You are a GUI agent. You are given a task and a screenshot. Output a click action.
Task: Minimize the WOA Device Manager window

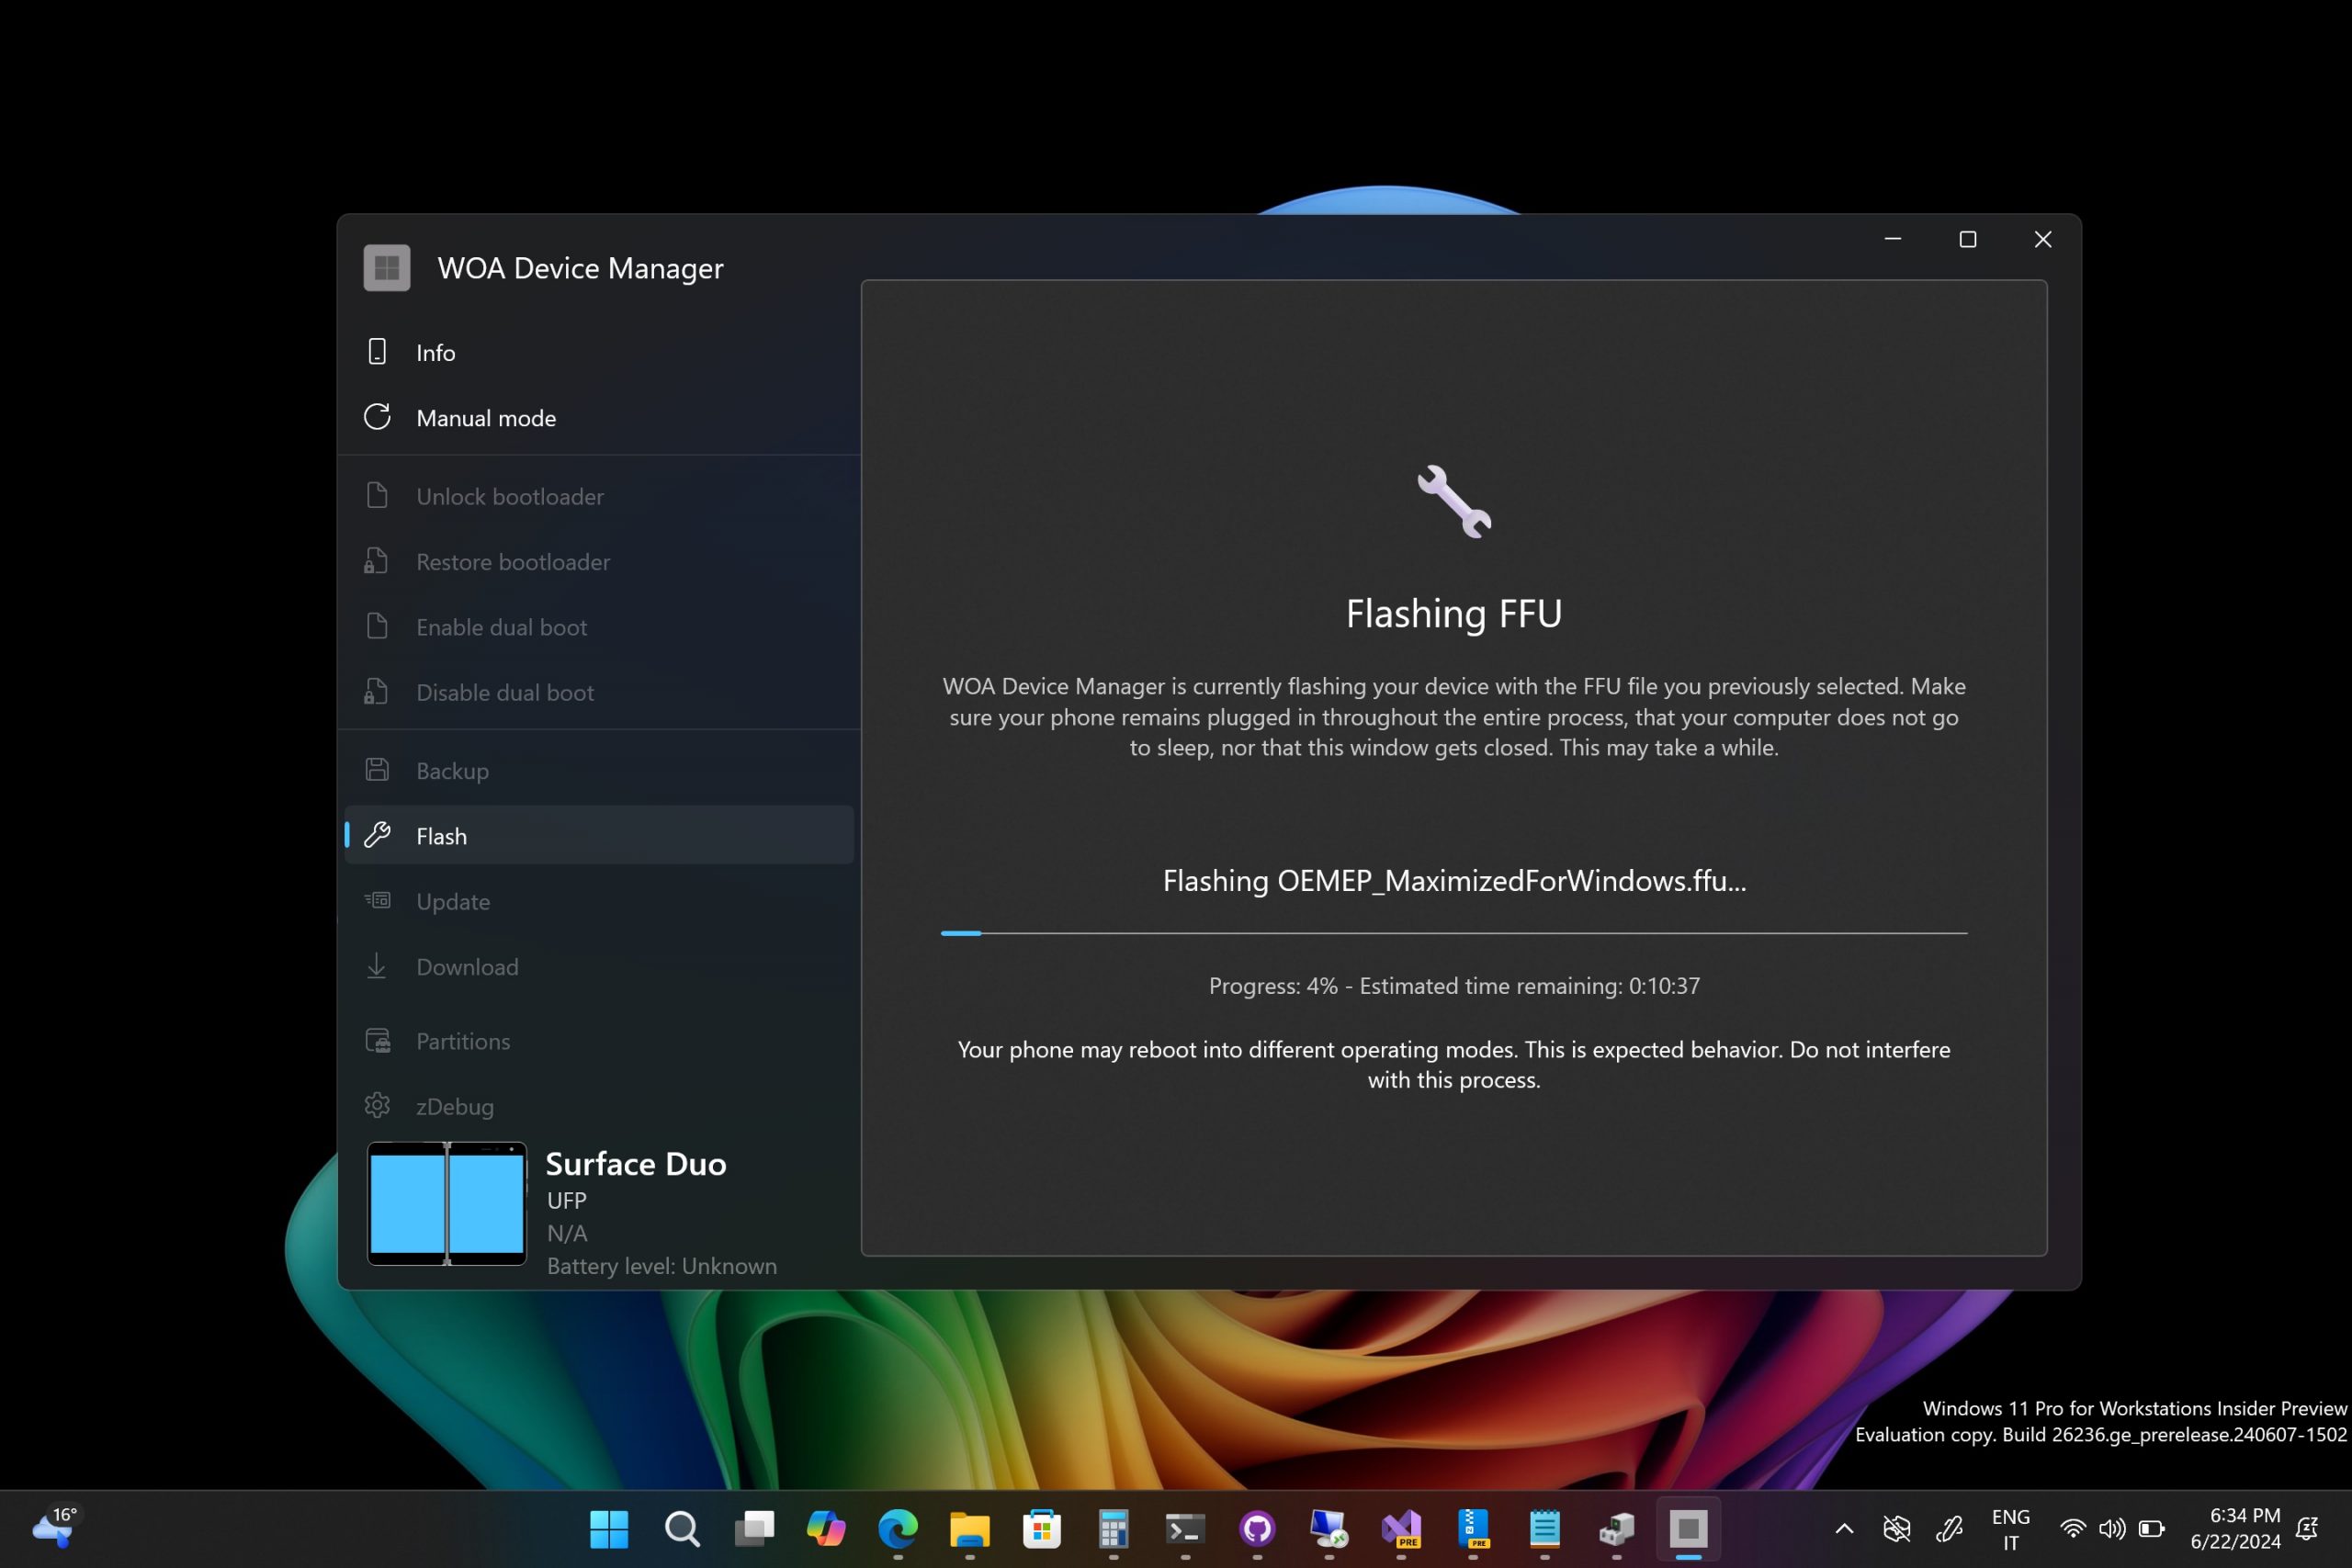point(1893,239)
